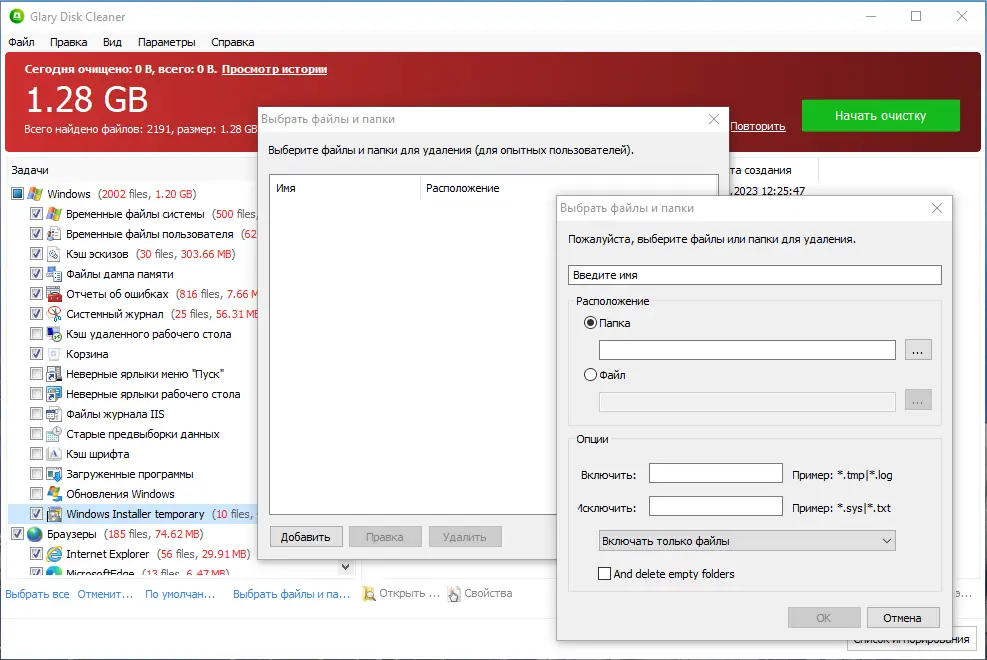This screenshot has width=987, height=660.
Task: Click the Исключить filter input field
Action: point(716,506)
